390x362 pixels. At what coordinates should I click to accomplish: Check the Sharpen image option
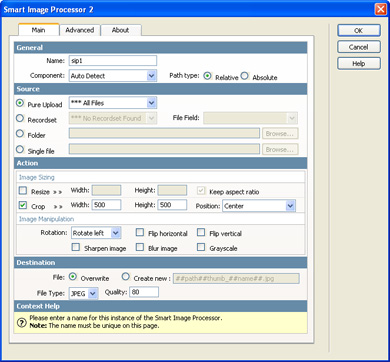click(76, 247)
